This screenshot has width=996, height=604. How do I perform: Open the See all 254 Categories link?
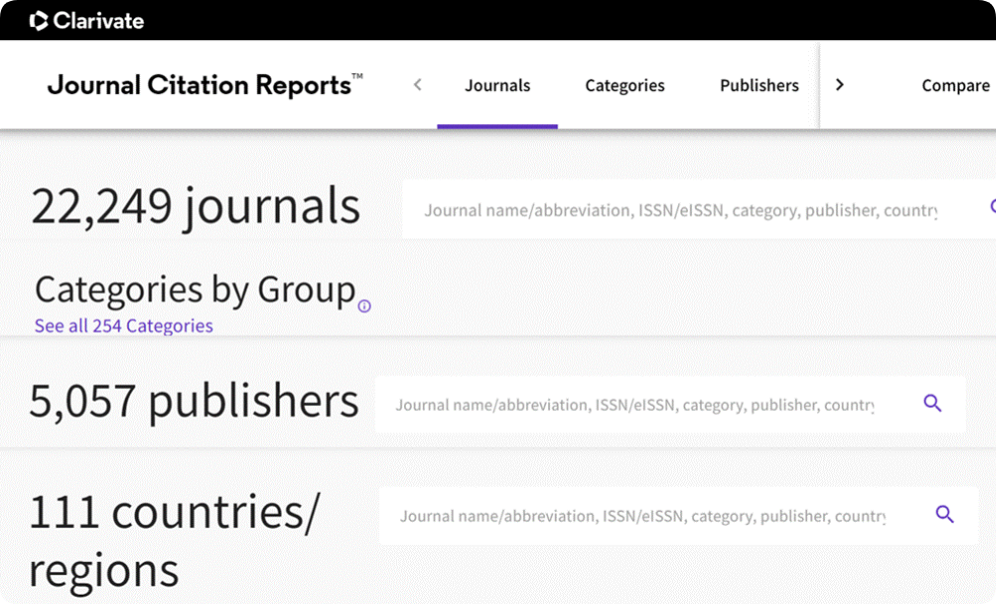click(x=124, y=326)
